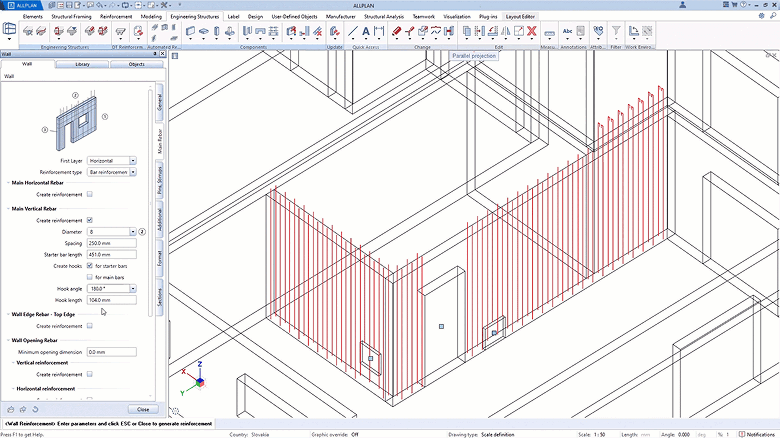Select the Text tool 'A' icon
The height and width of the screenshot is (438, 780).
coord(366,32)
